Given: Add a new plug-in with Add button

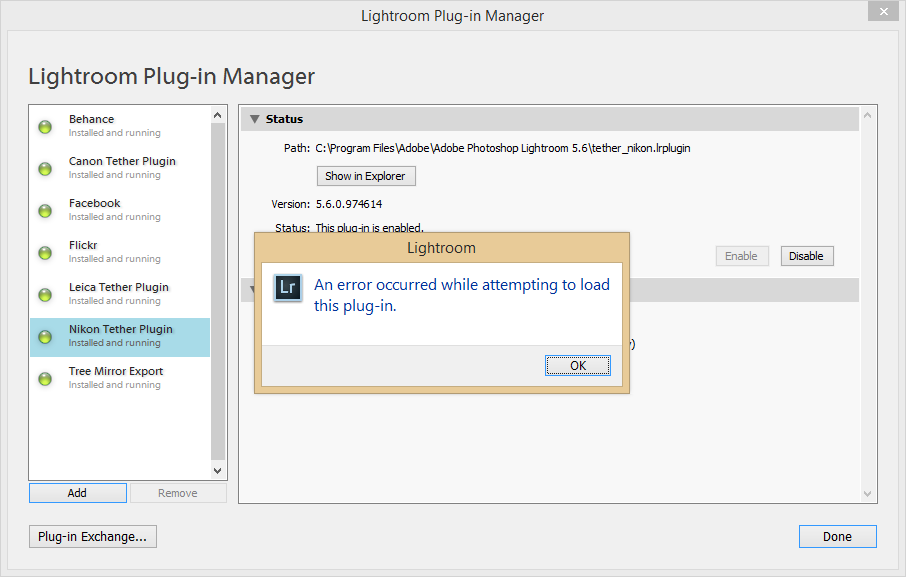Looking at the screenshot, I should point(77,493).
